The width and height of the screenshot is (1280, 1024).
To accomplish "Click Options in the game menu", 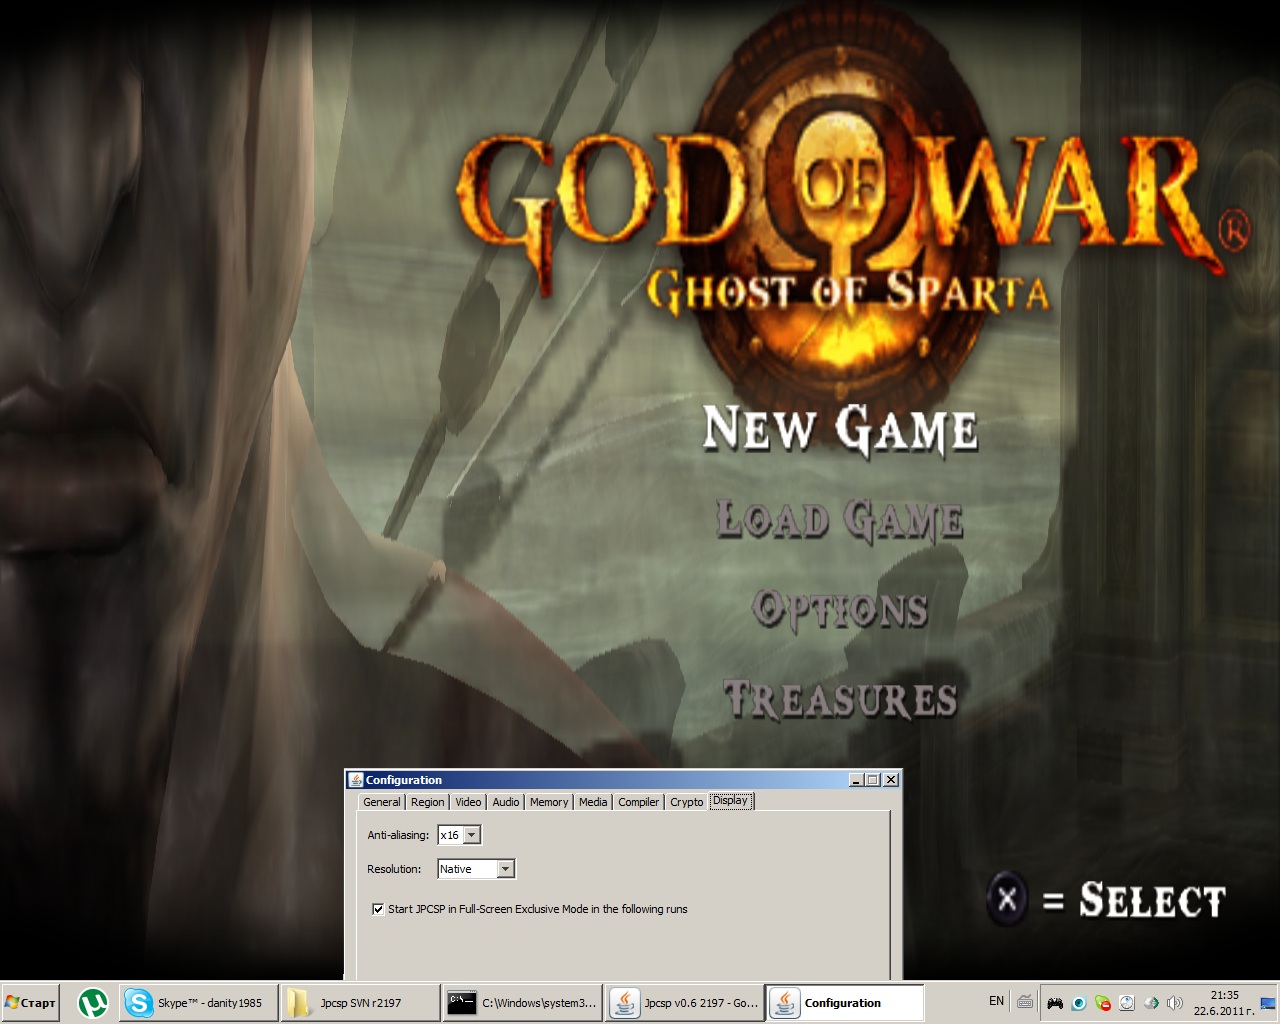I will tap(840, 609).
